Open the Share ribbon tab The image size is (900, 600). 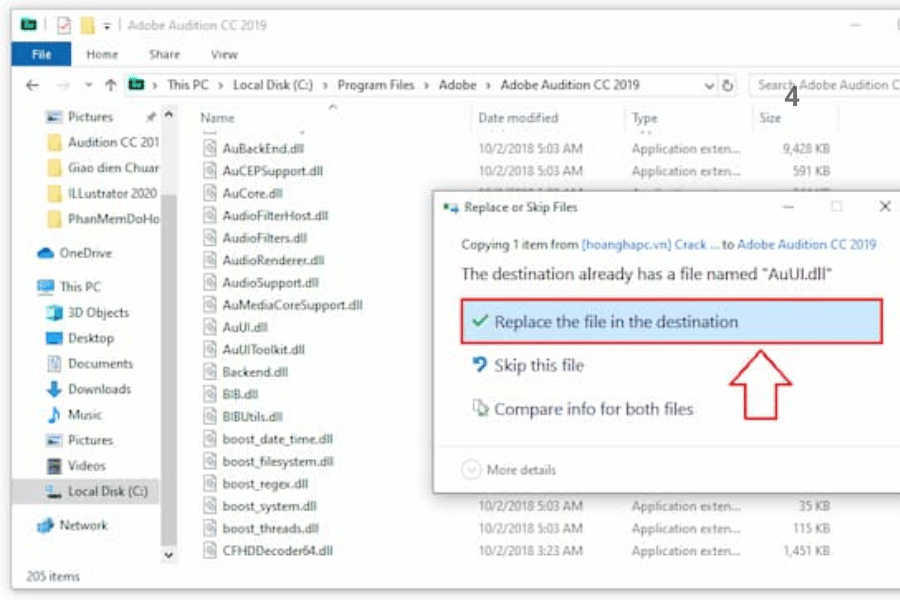[164, 54]
